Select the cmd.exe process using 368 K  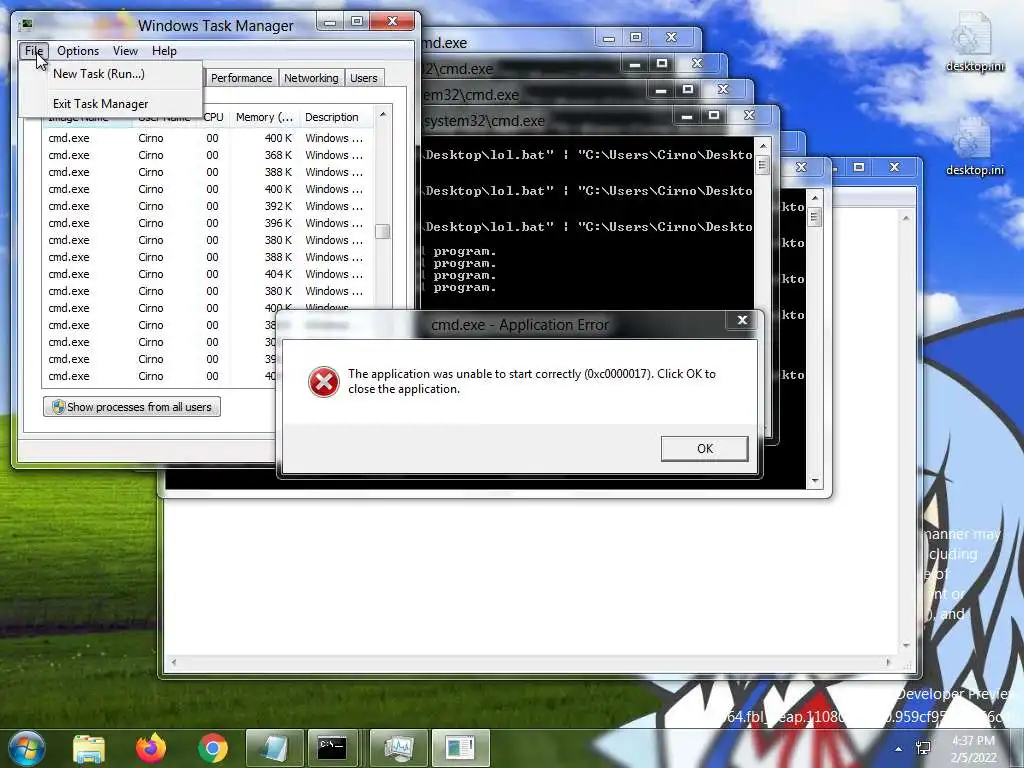pos(208,155)
